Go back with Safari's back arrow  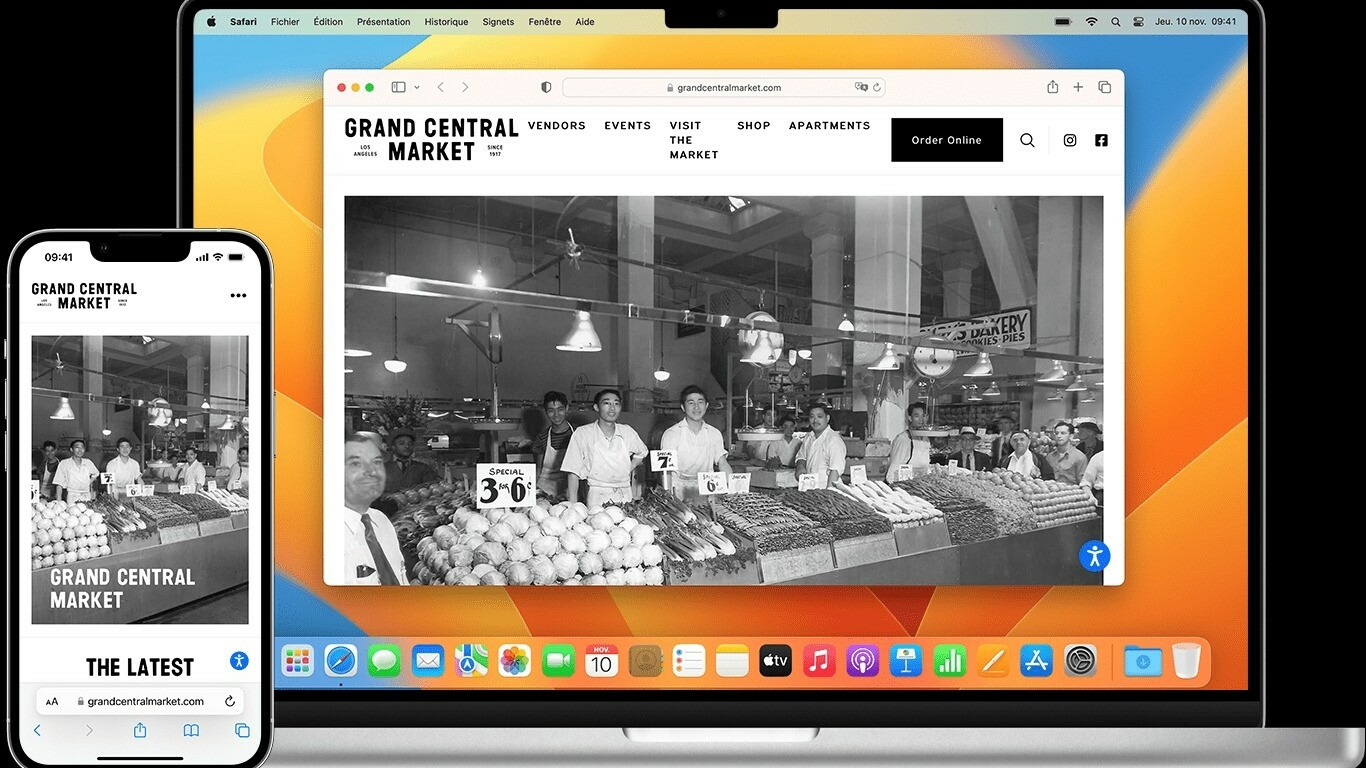(x=440, y=87)
